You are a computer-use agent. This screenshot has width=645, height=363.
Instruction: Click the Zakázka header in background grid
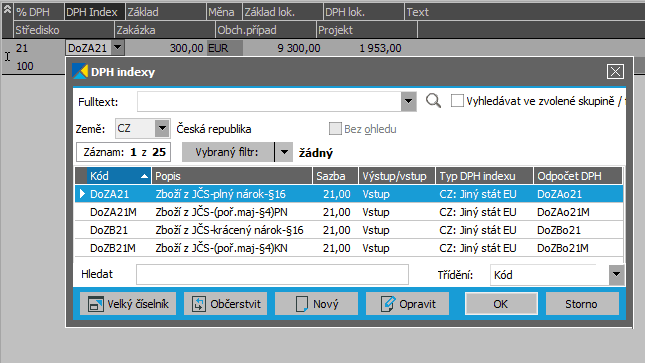[165, 30]
